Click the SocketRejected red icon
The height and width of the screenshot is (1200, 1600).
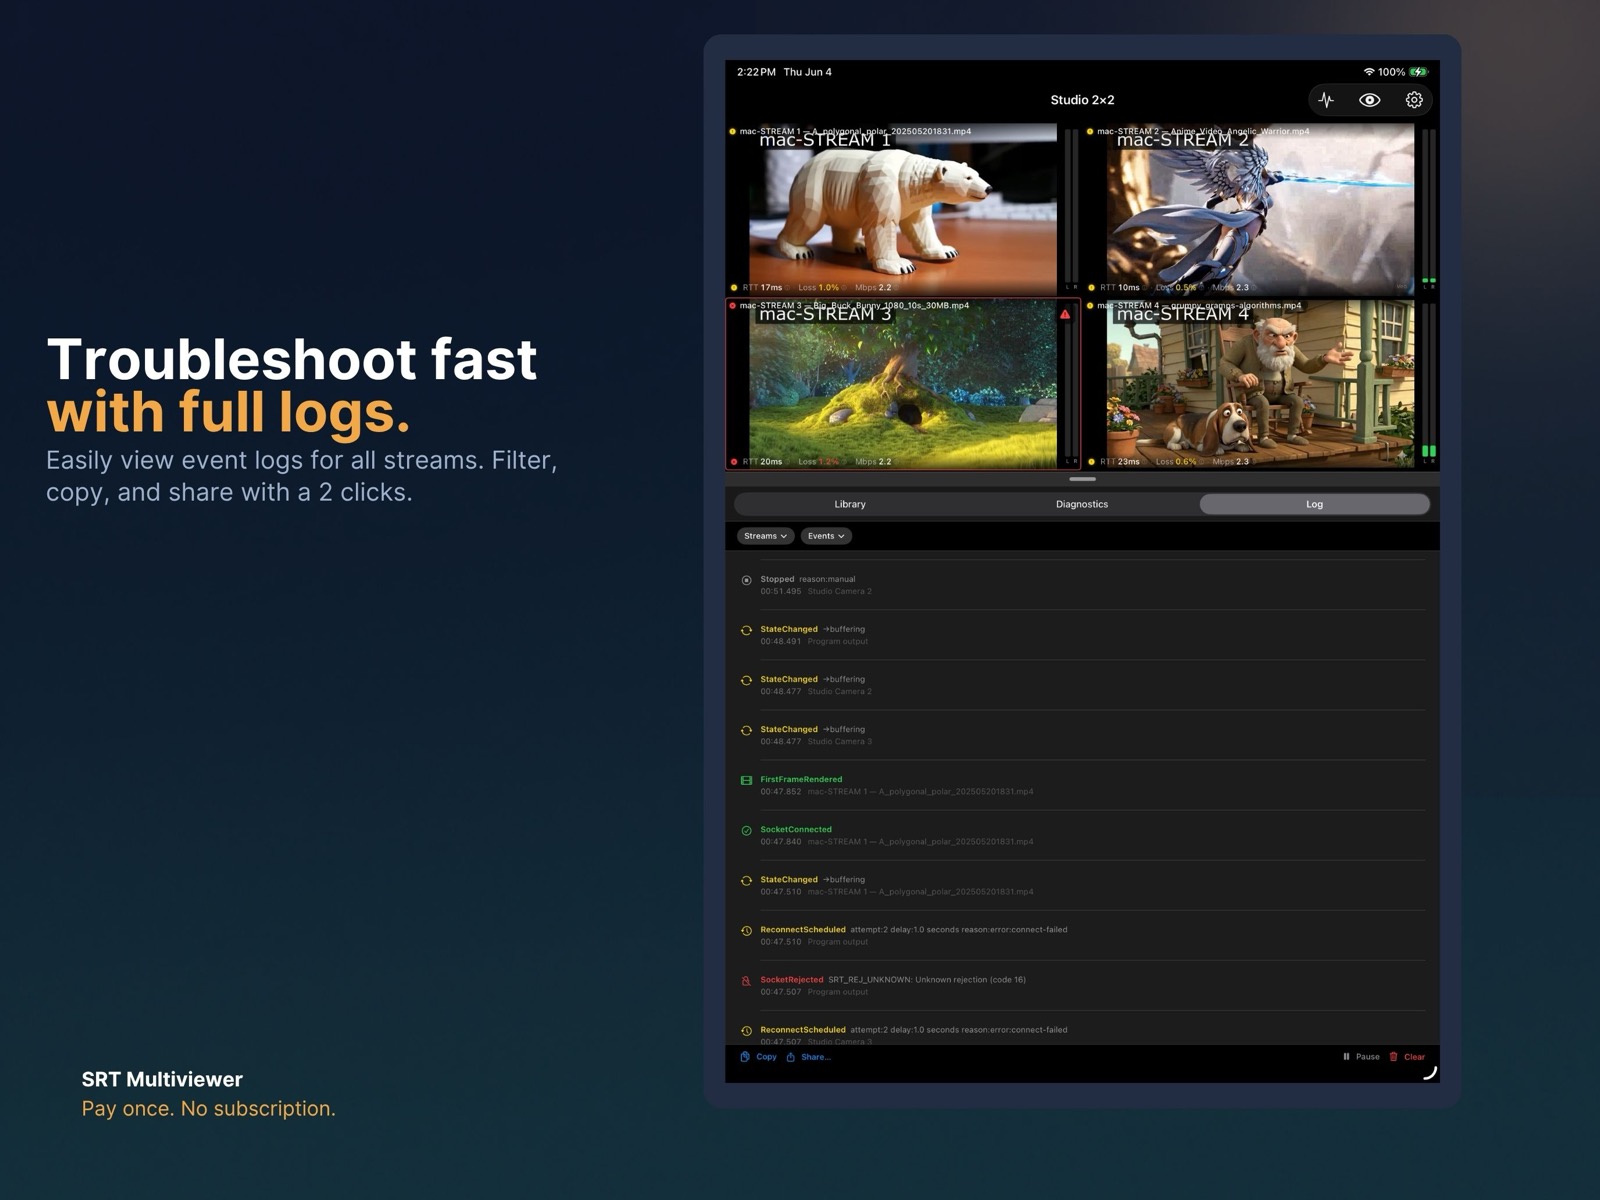click(746, 981)
